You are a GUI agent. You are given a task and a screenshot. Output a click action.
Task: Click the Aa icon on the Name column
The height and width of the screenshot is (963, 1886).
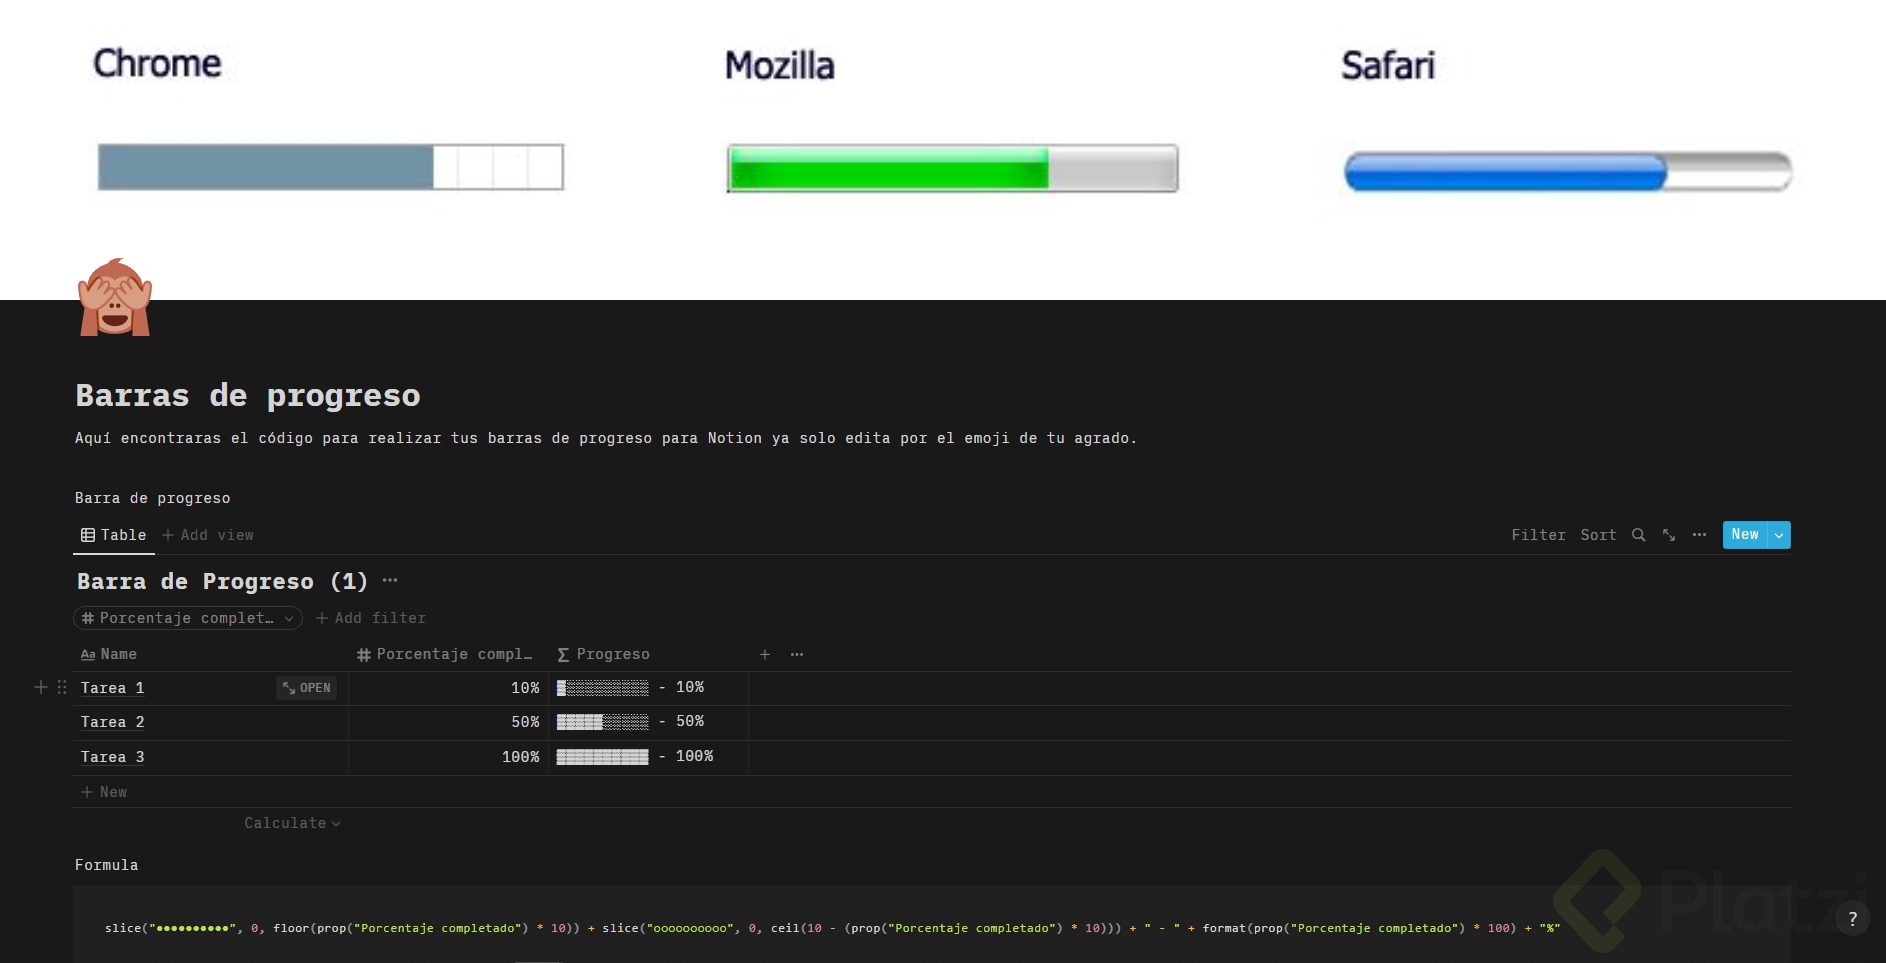[x=86, y=655]
